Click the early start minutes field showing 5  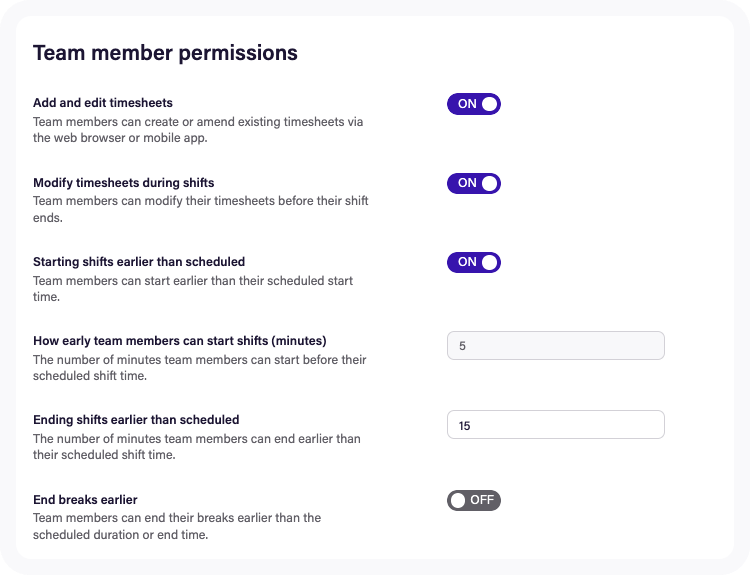555,345
